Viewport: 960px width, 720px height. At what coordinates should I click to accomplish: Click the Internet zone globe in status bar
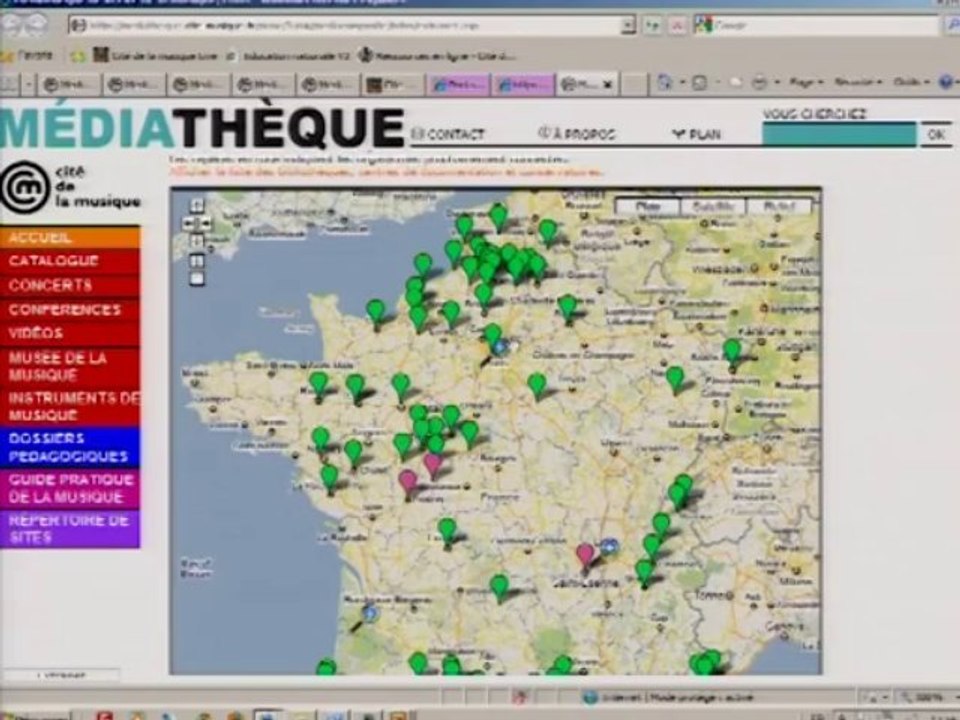pyautogui.click(x=590, y=697)
